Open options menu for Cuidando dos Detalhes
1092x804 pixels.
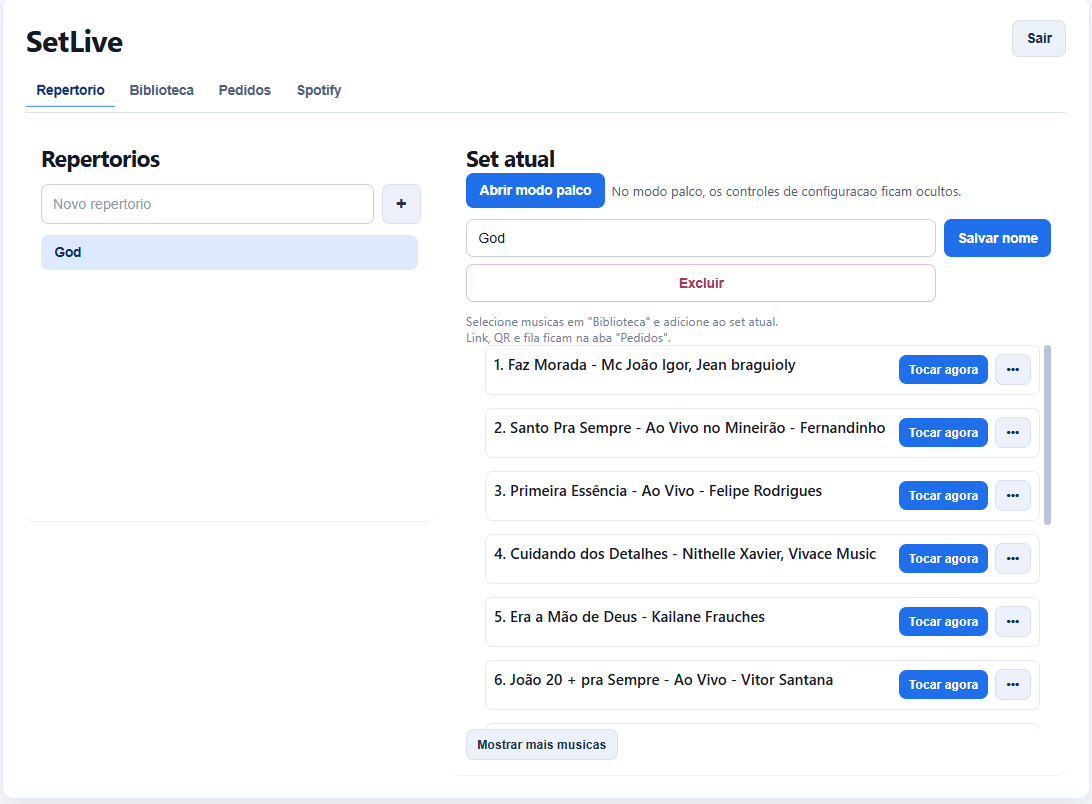pyautogui.click(x=1012, y=559)
